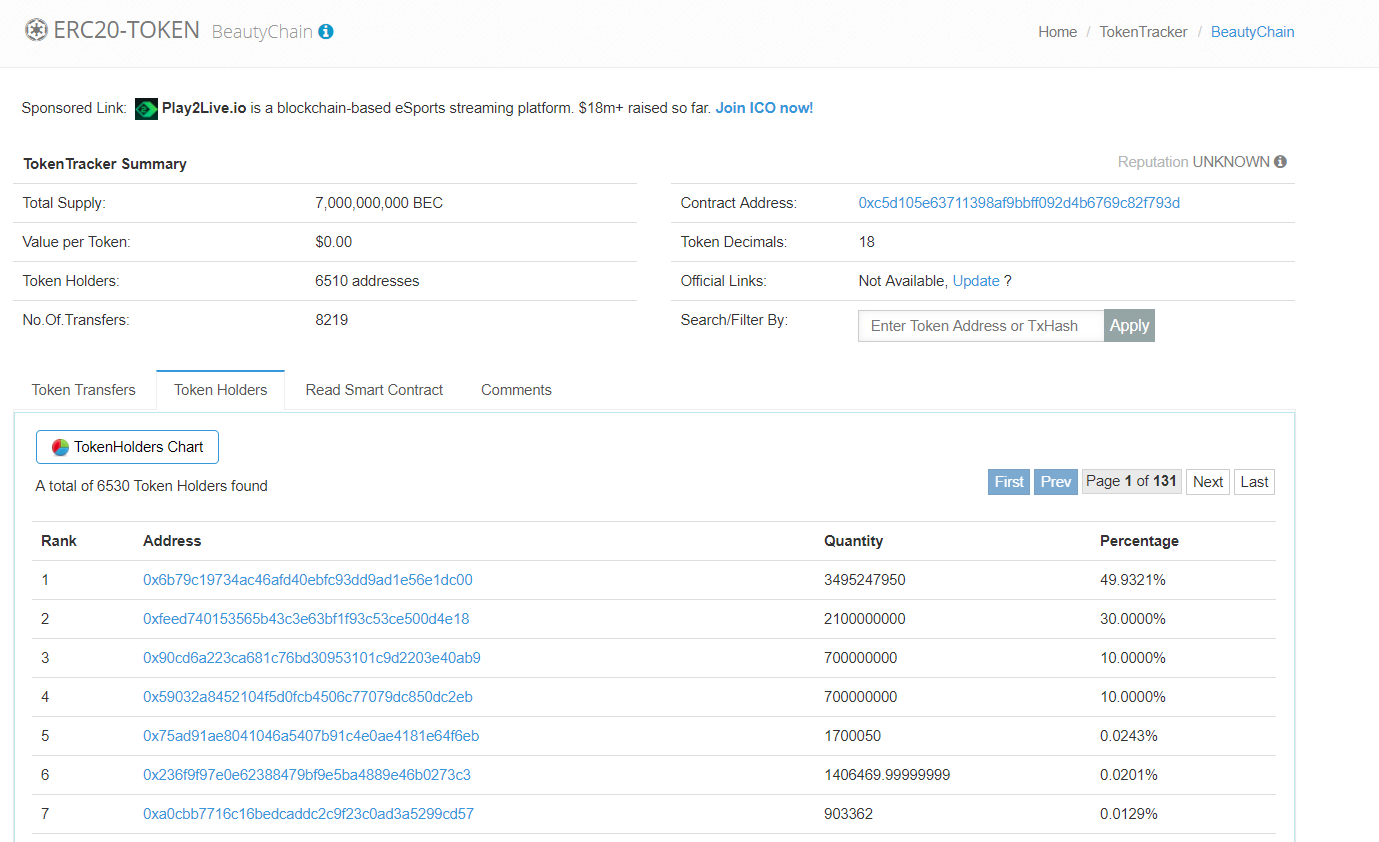The width and height of the screenshot is (1379, 842).
Task: Click the Play2Live.io sponsor logo
Action: pos(146,108)
